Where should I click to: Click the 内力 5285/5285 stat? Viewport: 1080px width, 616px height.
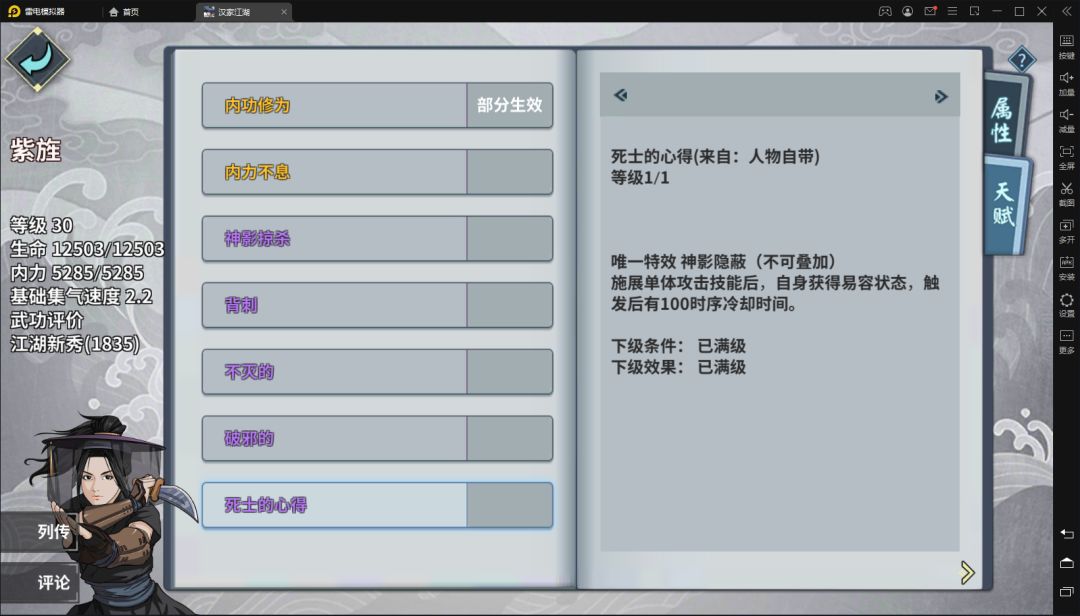coord(77,272)
